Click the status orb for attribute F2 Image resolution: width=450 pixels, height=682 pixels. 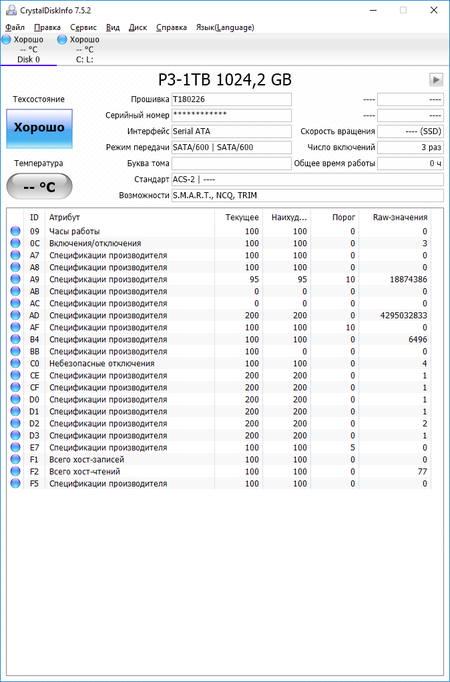[15, 471]
